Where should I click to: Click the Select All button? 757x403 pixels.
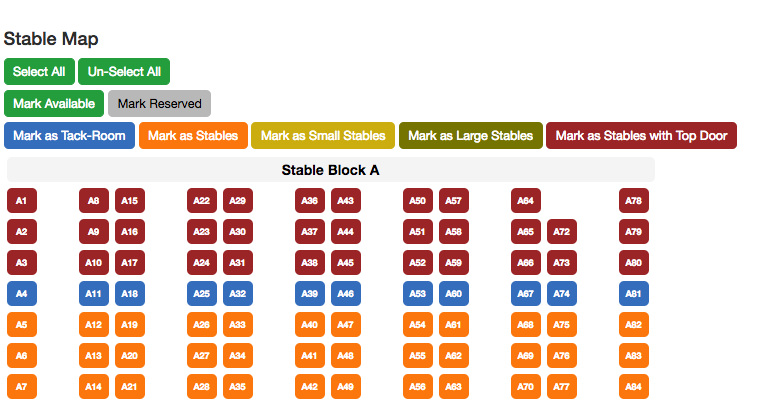click(x=39, y=72)
